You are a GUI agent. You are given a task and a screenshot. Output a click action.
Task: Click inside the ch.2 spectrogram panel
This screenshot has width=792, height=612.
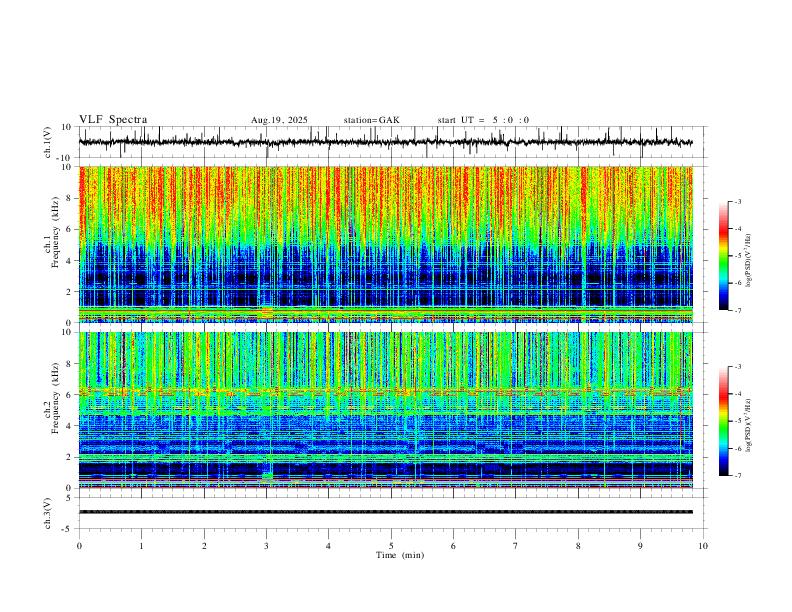(x=385, y=410)
